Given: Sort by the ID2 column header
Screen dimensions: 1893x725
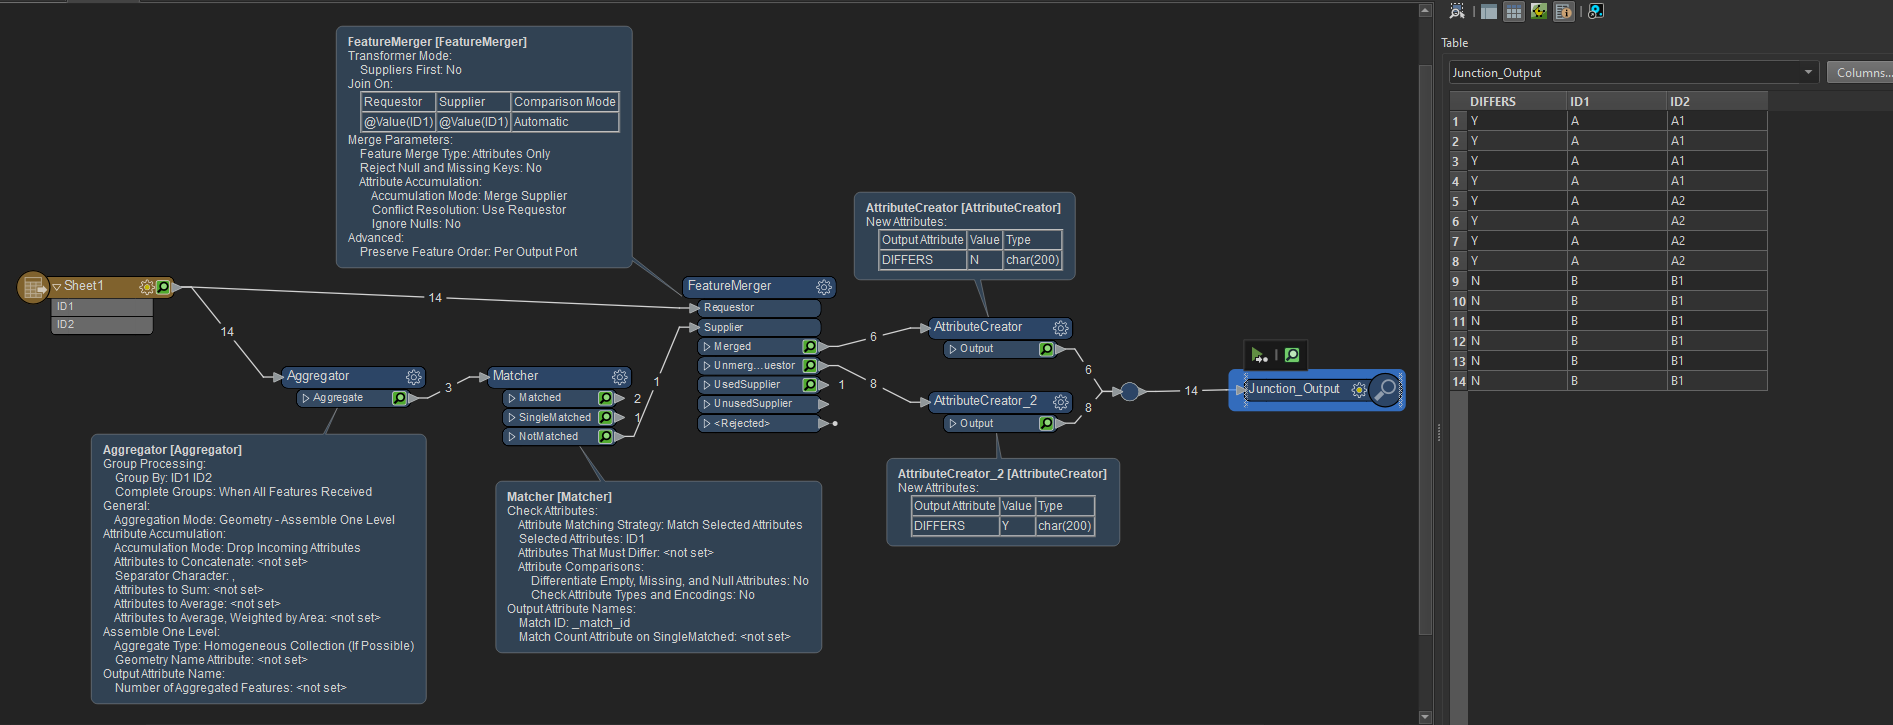Looking at the screenshot, I should pos(1716,101).
